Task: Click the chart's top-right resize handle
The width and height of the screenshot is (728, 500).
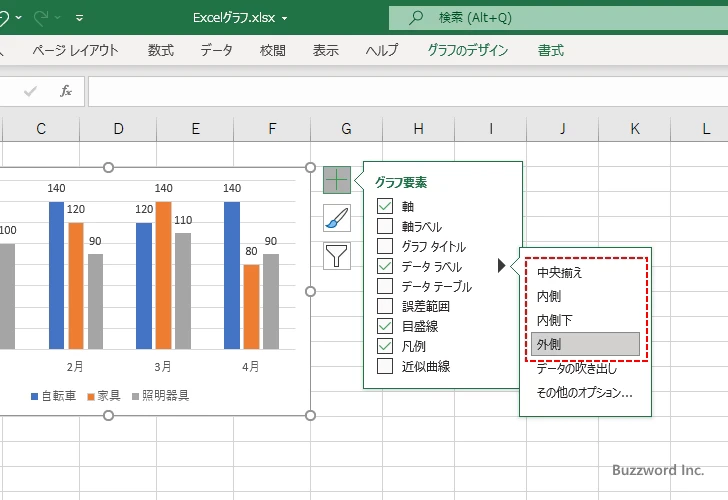Action: (311, 168)
